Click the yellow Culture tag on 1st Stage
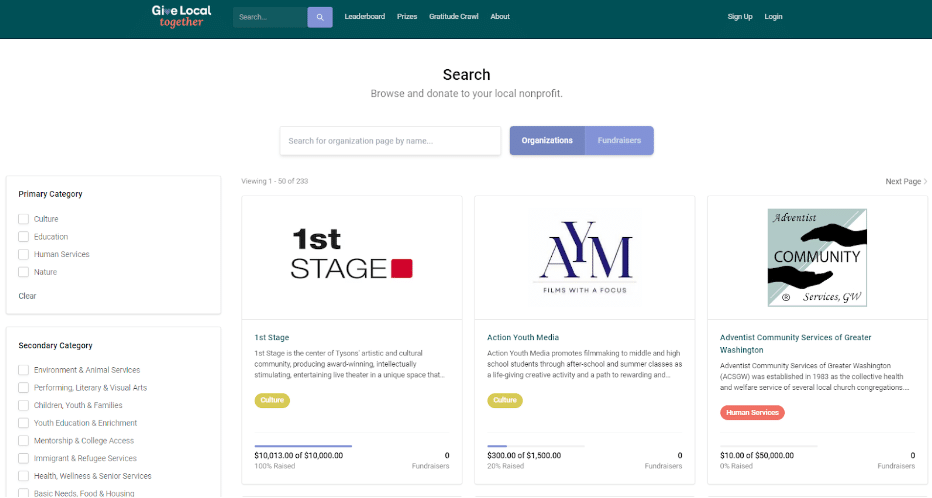 pos(272,401)
